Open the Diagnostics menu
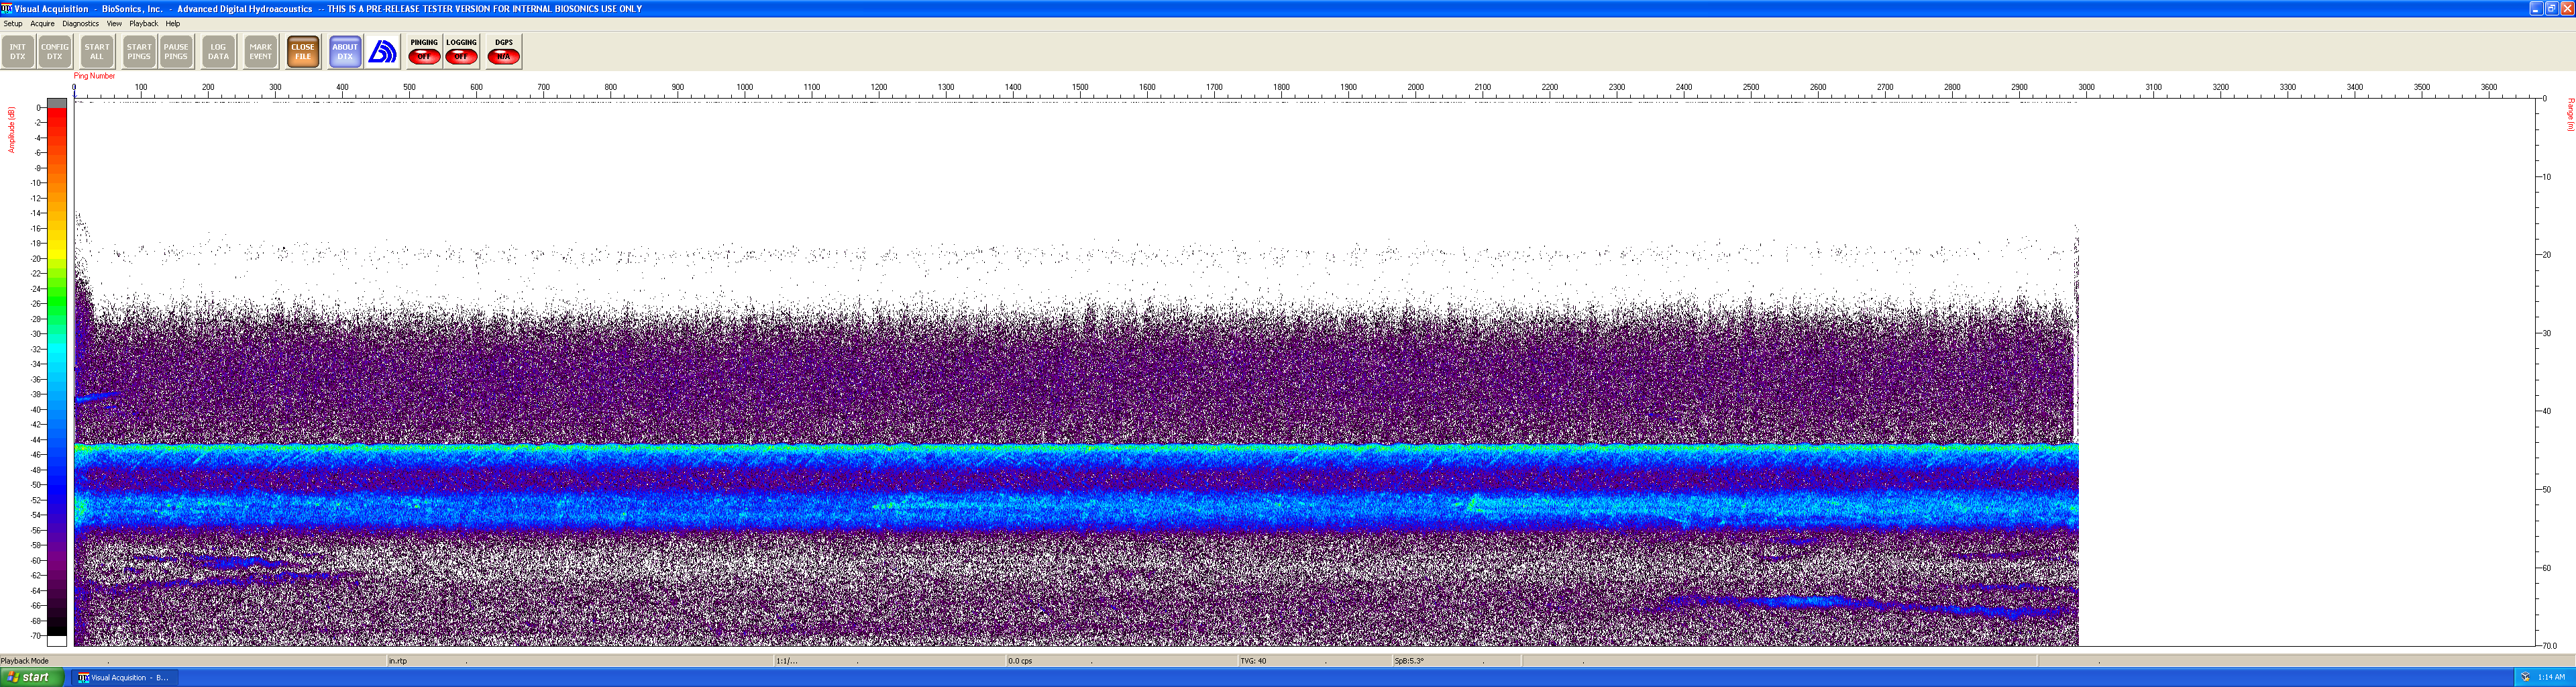 (80, 23)
